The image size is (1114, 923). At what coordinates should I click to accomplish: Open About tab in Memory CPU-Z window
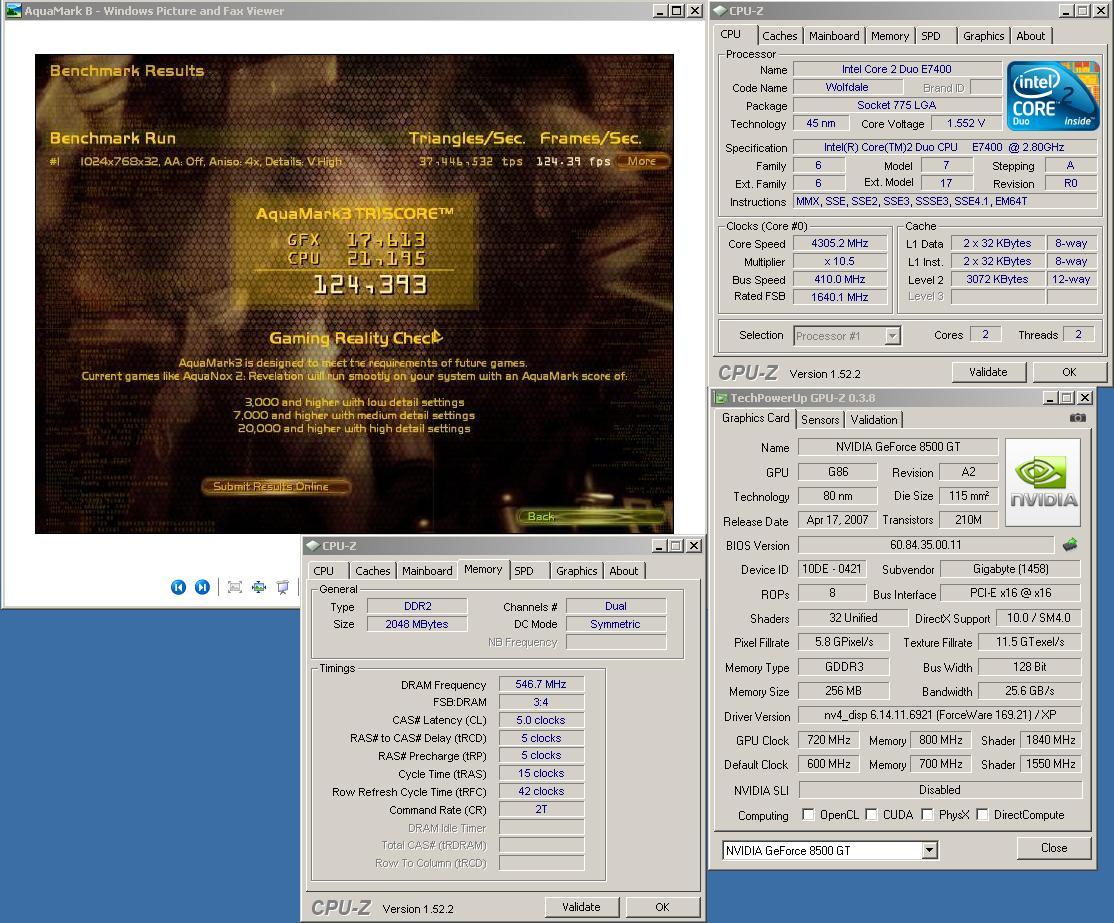point(623,571)
